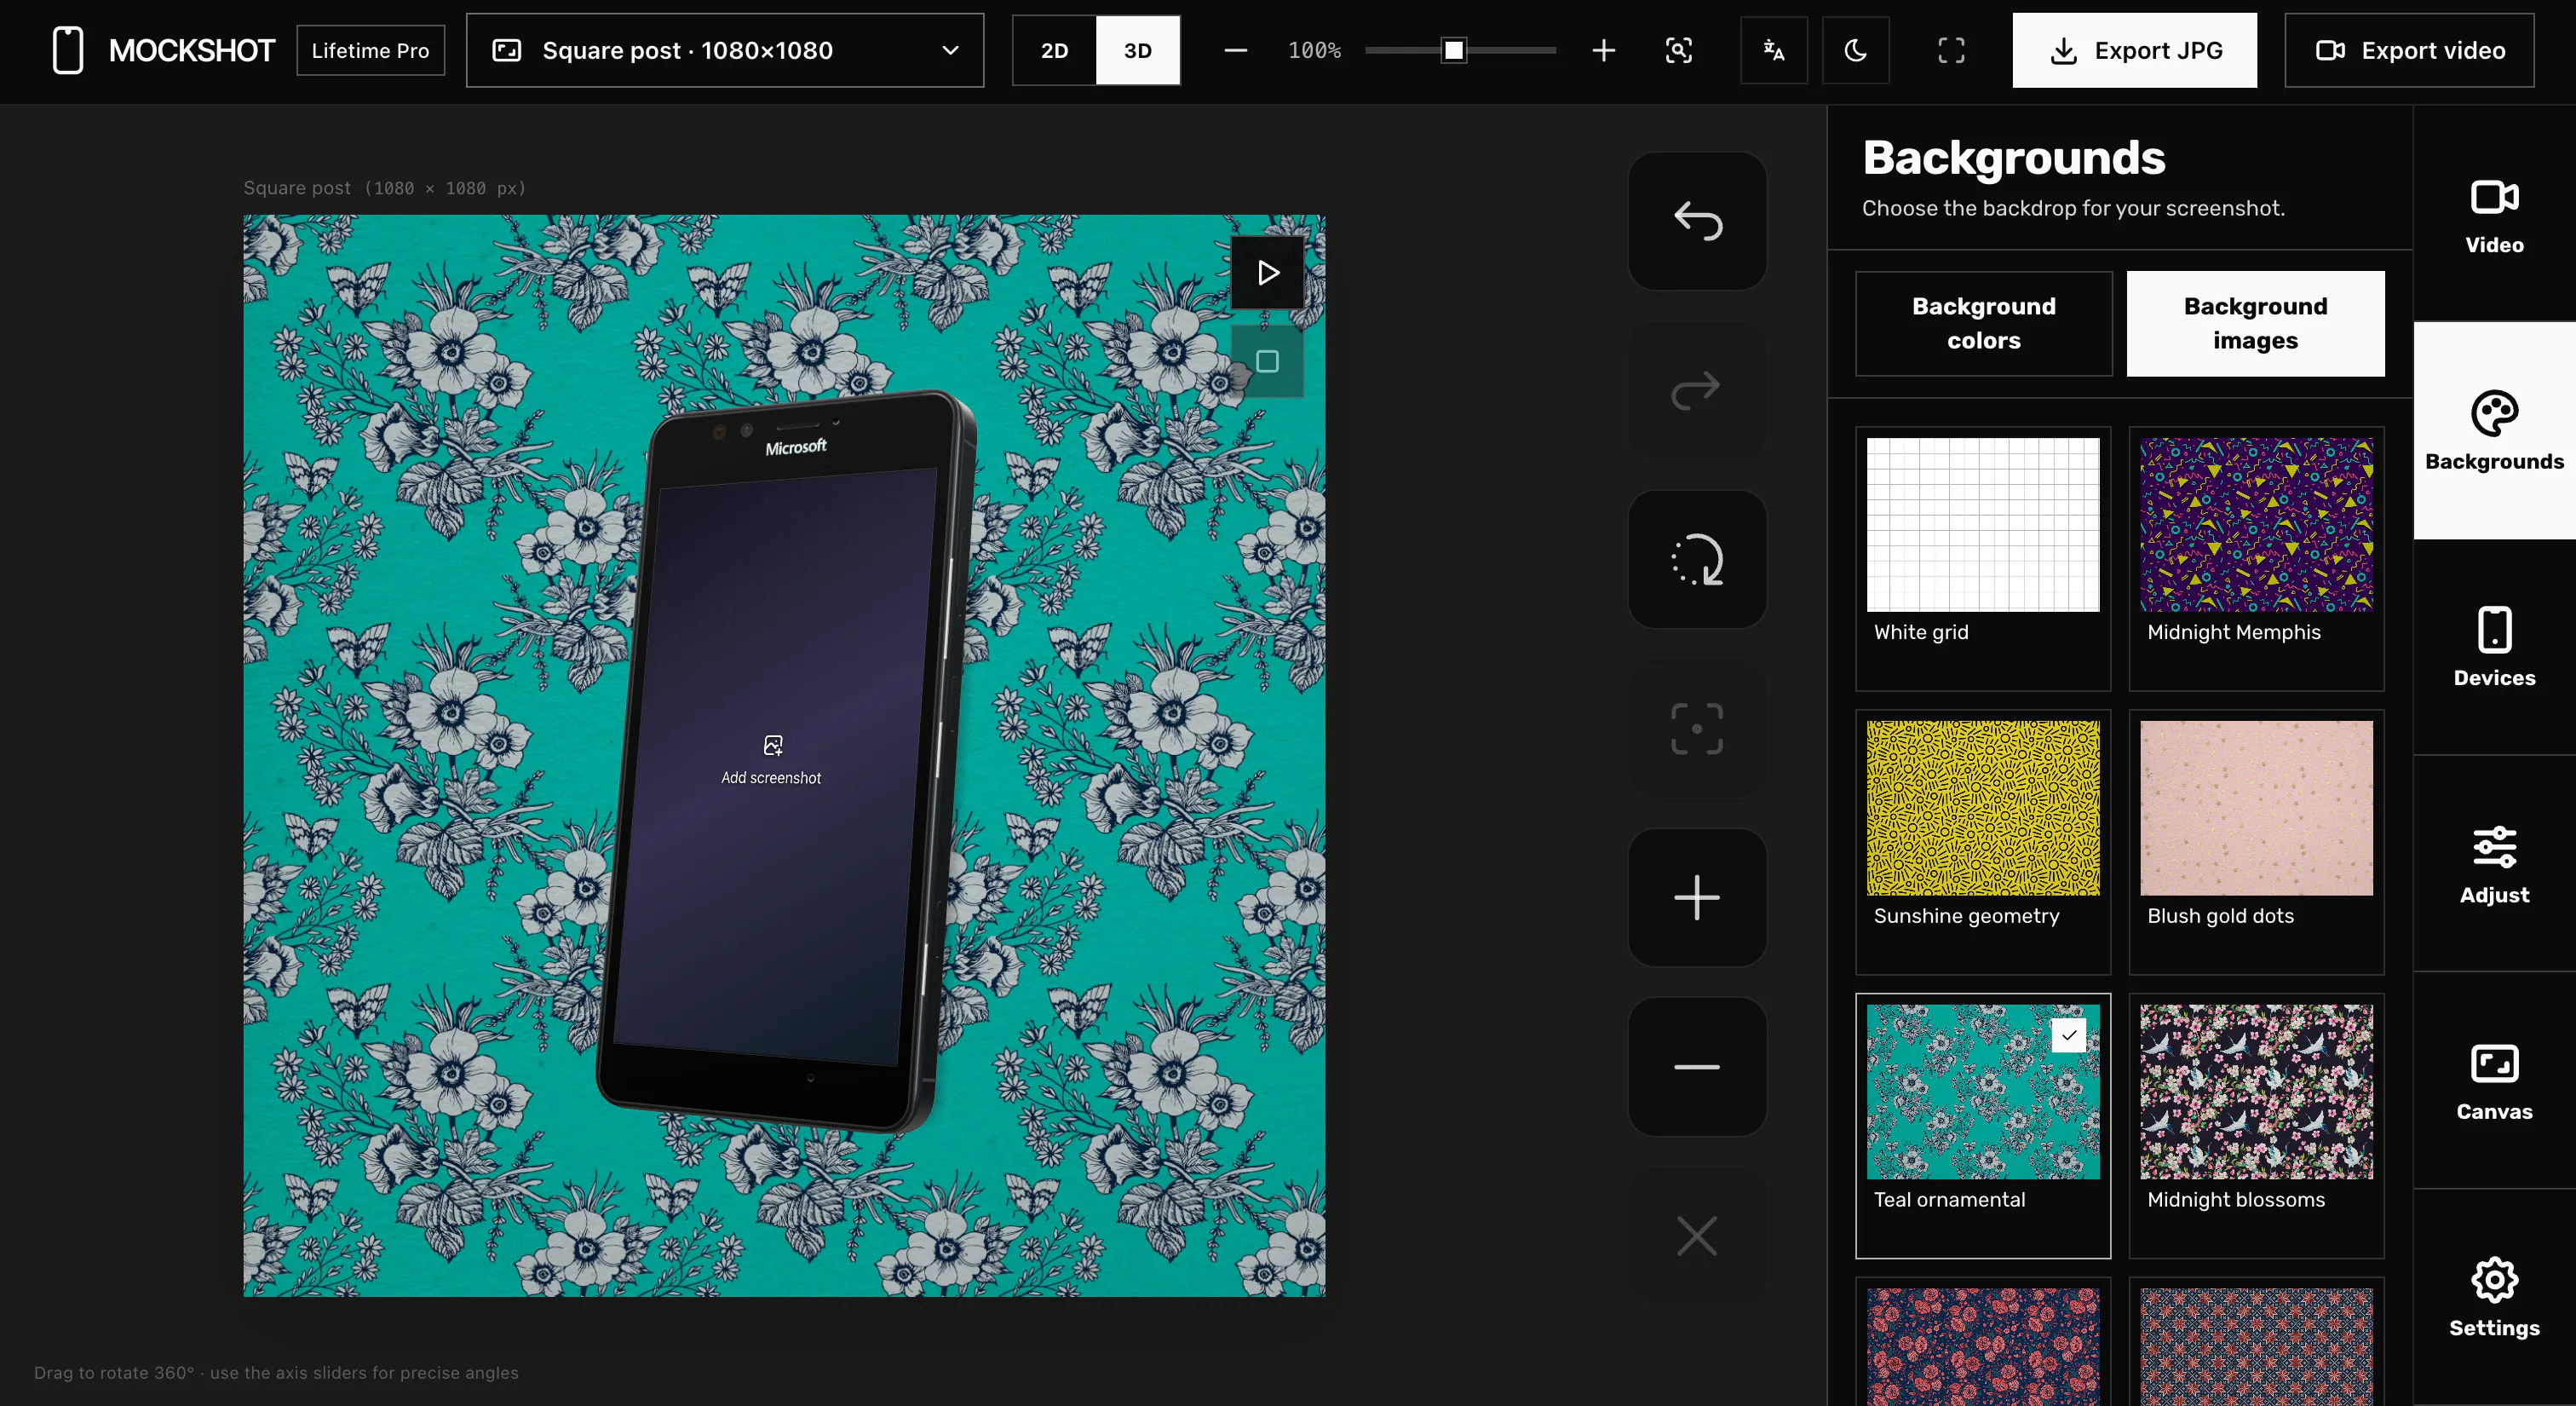Click the zoom-to-fit scan icon
Viewport: 2576px width, 1406px height.
(1679, 50)
